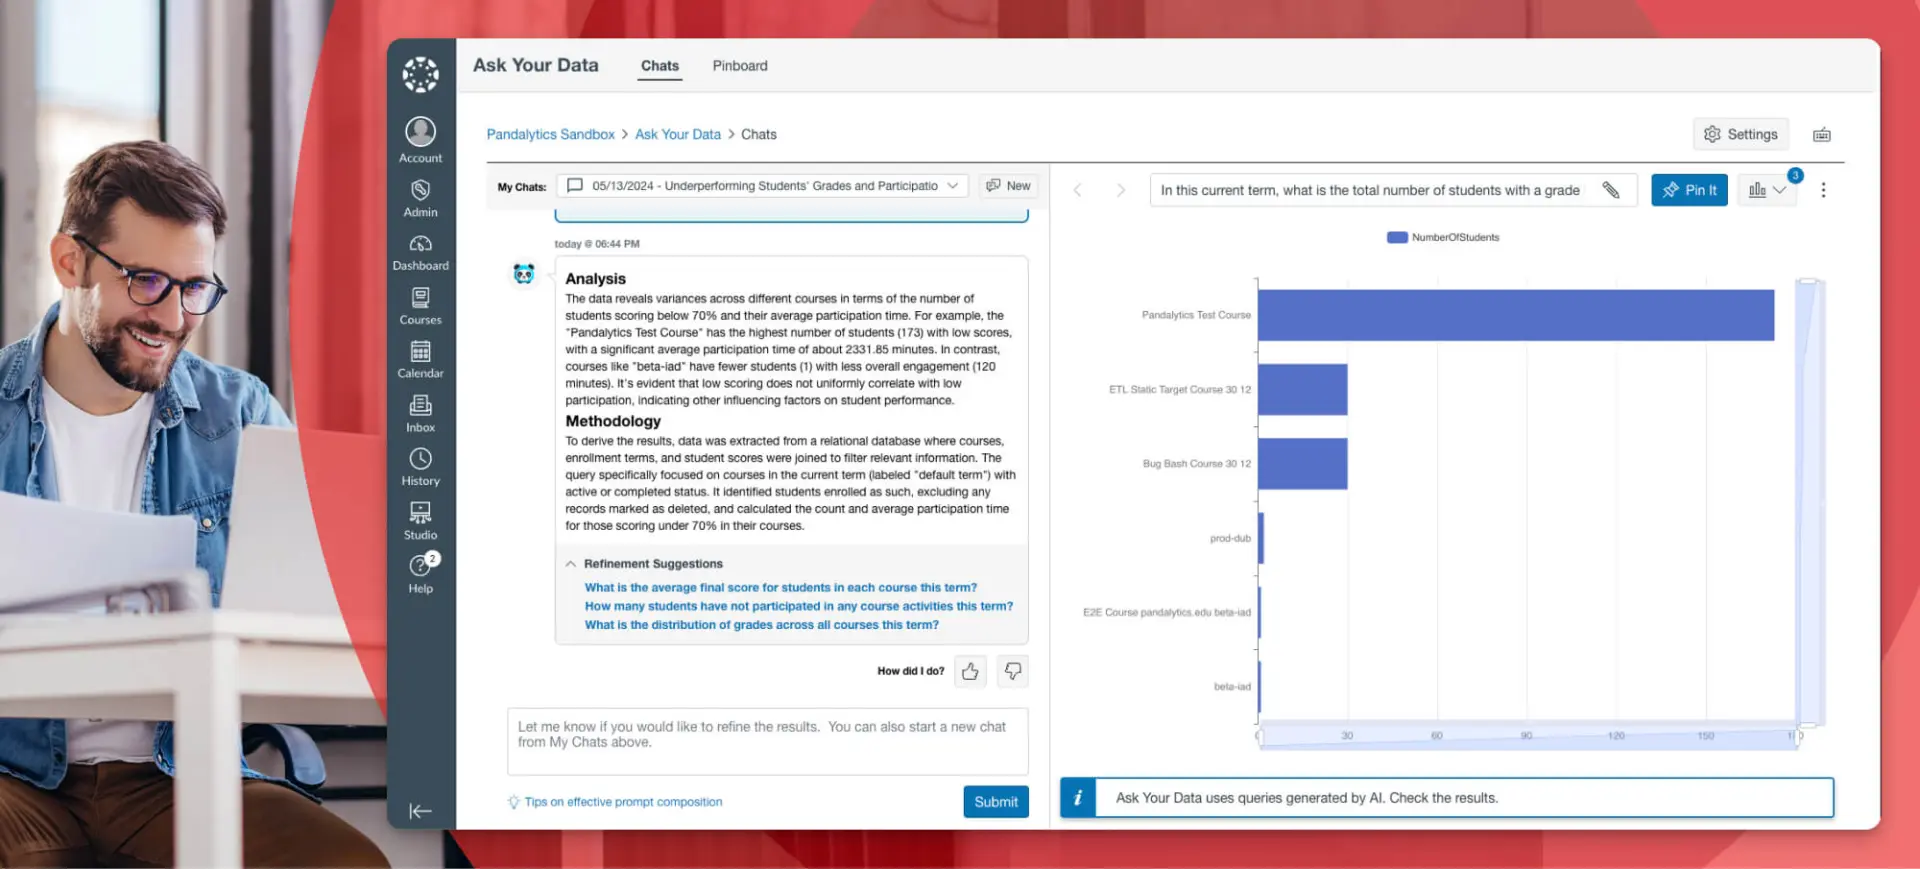Viewport: 1920px width, 869px height.
Task: Open the My Chats dropdown
Action: point(762,186)
